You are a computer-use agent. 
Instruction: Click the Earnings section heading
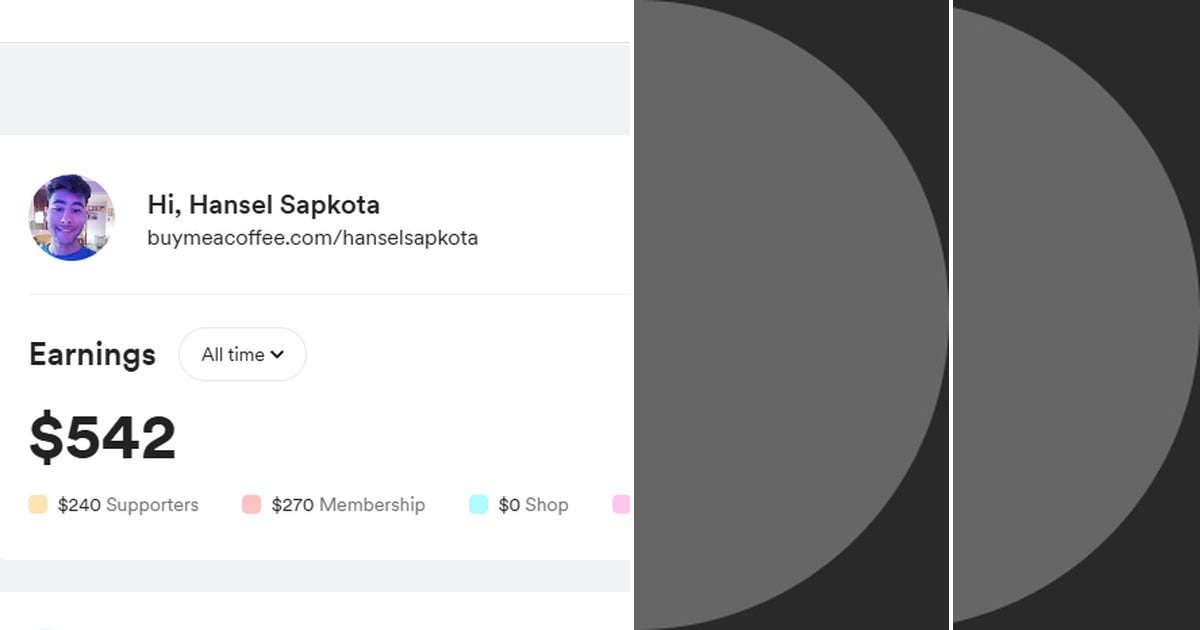pyautogui.click(x=92, y=354)
